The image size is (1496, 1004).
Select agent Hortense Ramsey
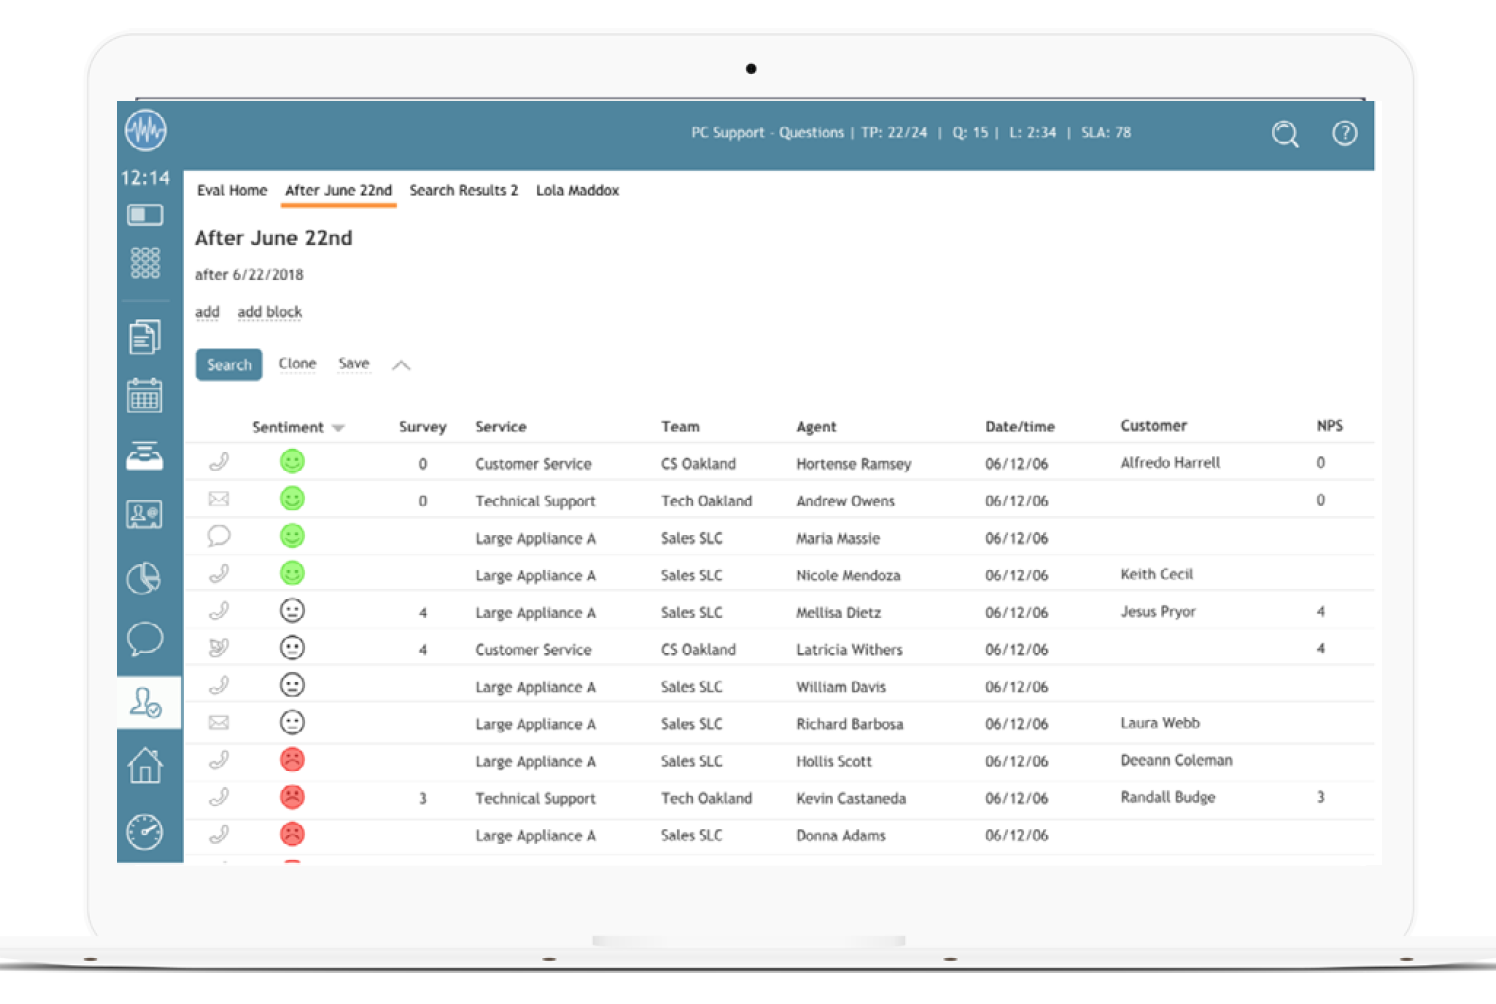click(x=854, y=464)
